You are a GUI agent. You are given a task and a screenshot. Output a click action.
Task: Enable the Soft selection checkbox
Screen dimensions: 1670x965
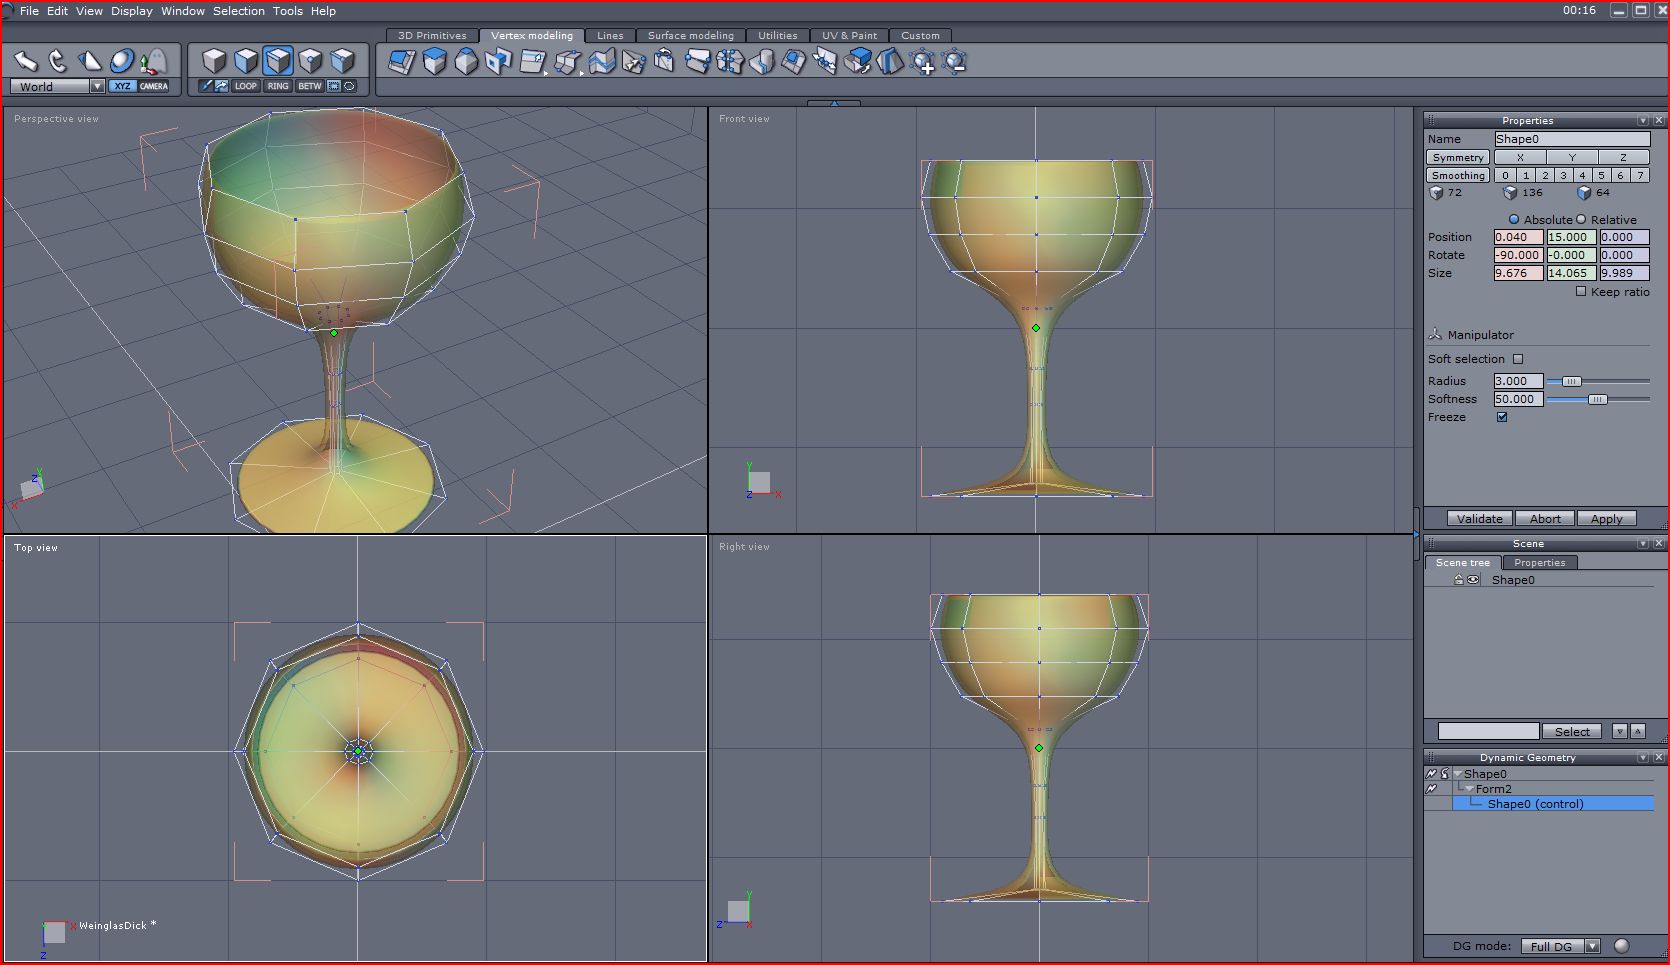click(1518, 359)
